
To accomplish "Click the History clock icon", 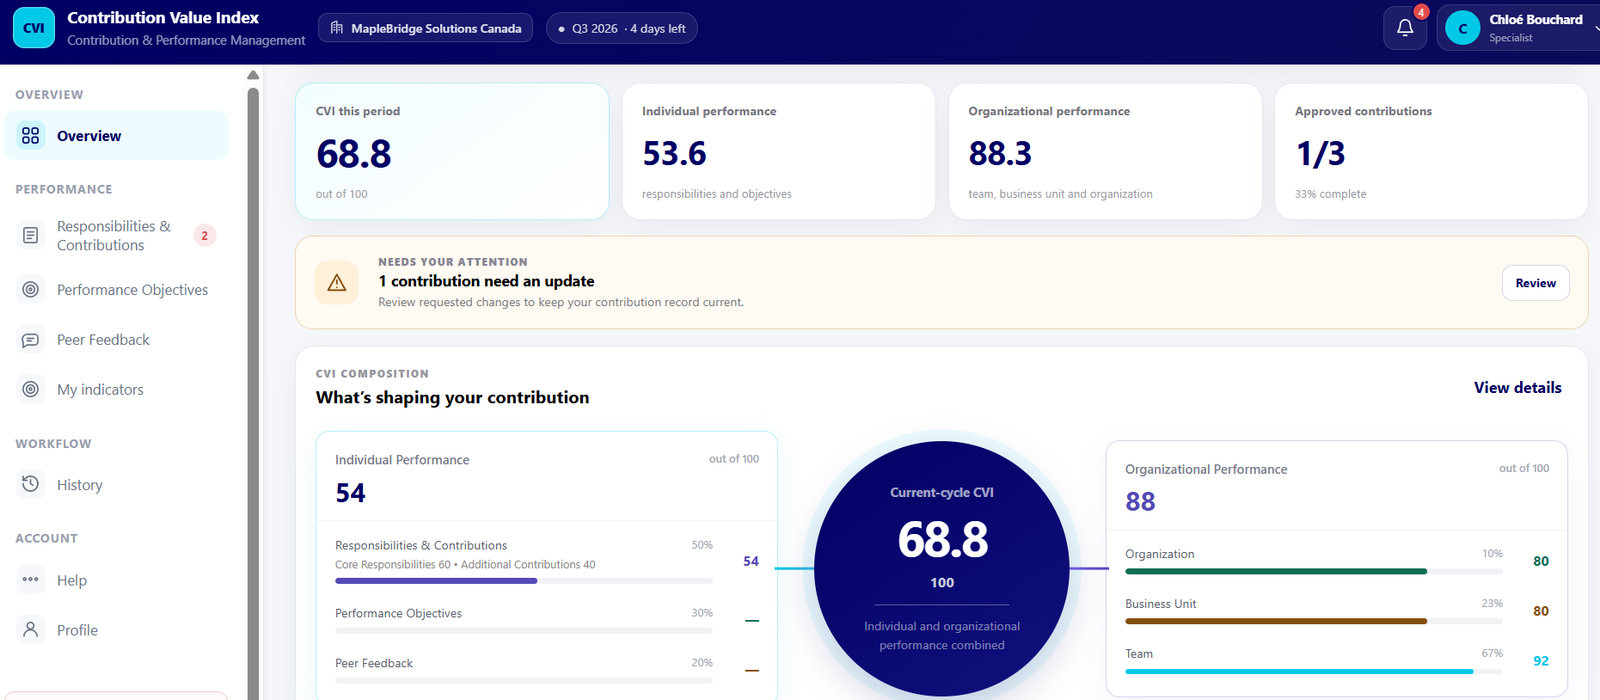I will pos(31,485).
